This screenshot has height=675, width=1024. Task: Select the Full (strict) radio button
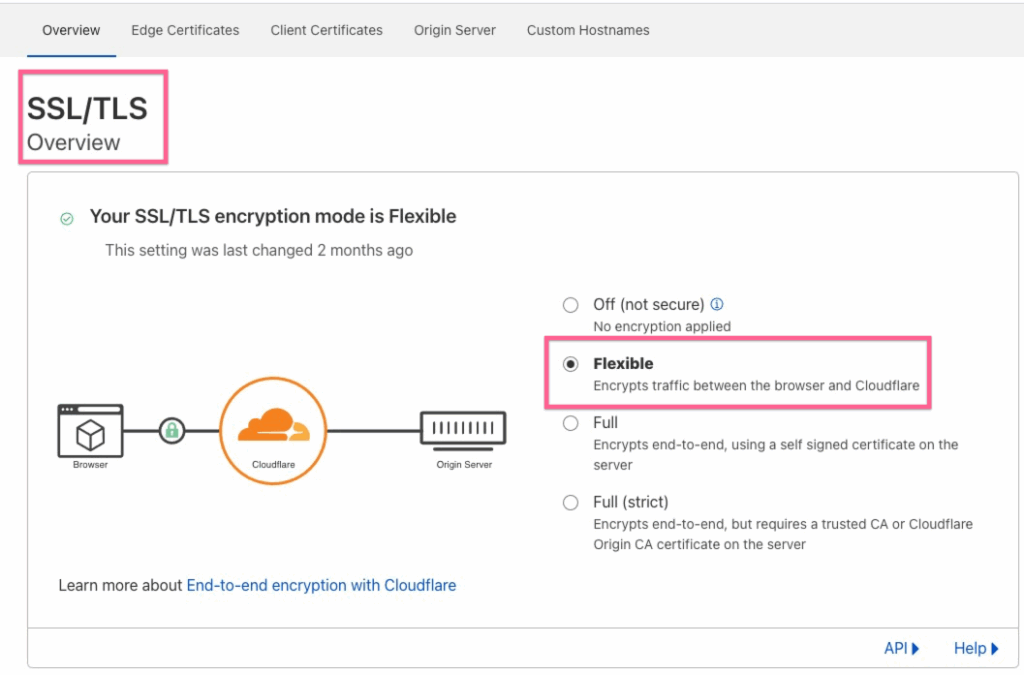pos(571,502)
